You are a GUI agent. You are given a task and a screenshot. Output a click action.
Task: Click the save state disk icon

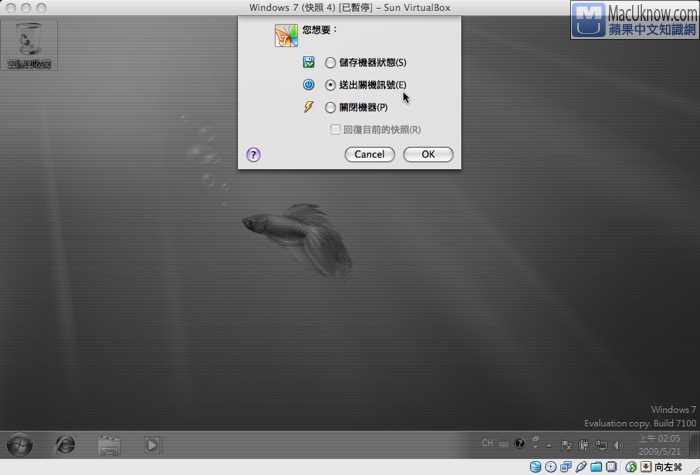308,62
